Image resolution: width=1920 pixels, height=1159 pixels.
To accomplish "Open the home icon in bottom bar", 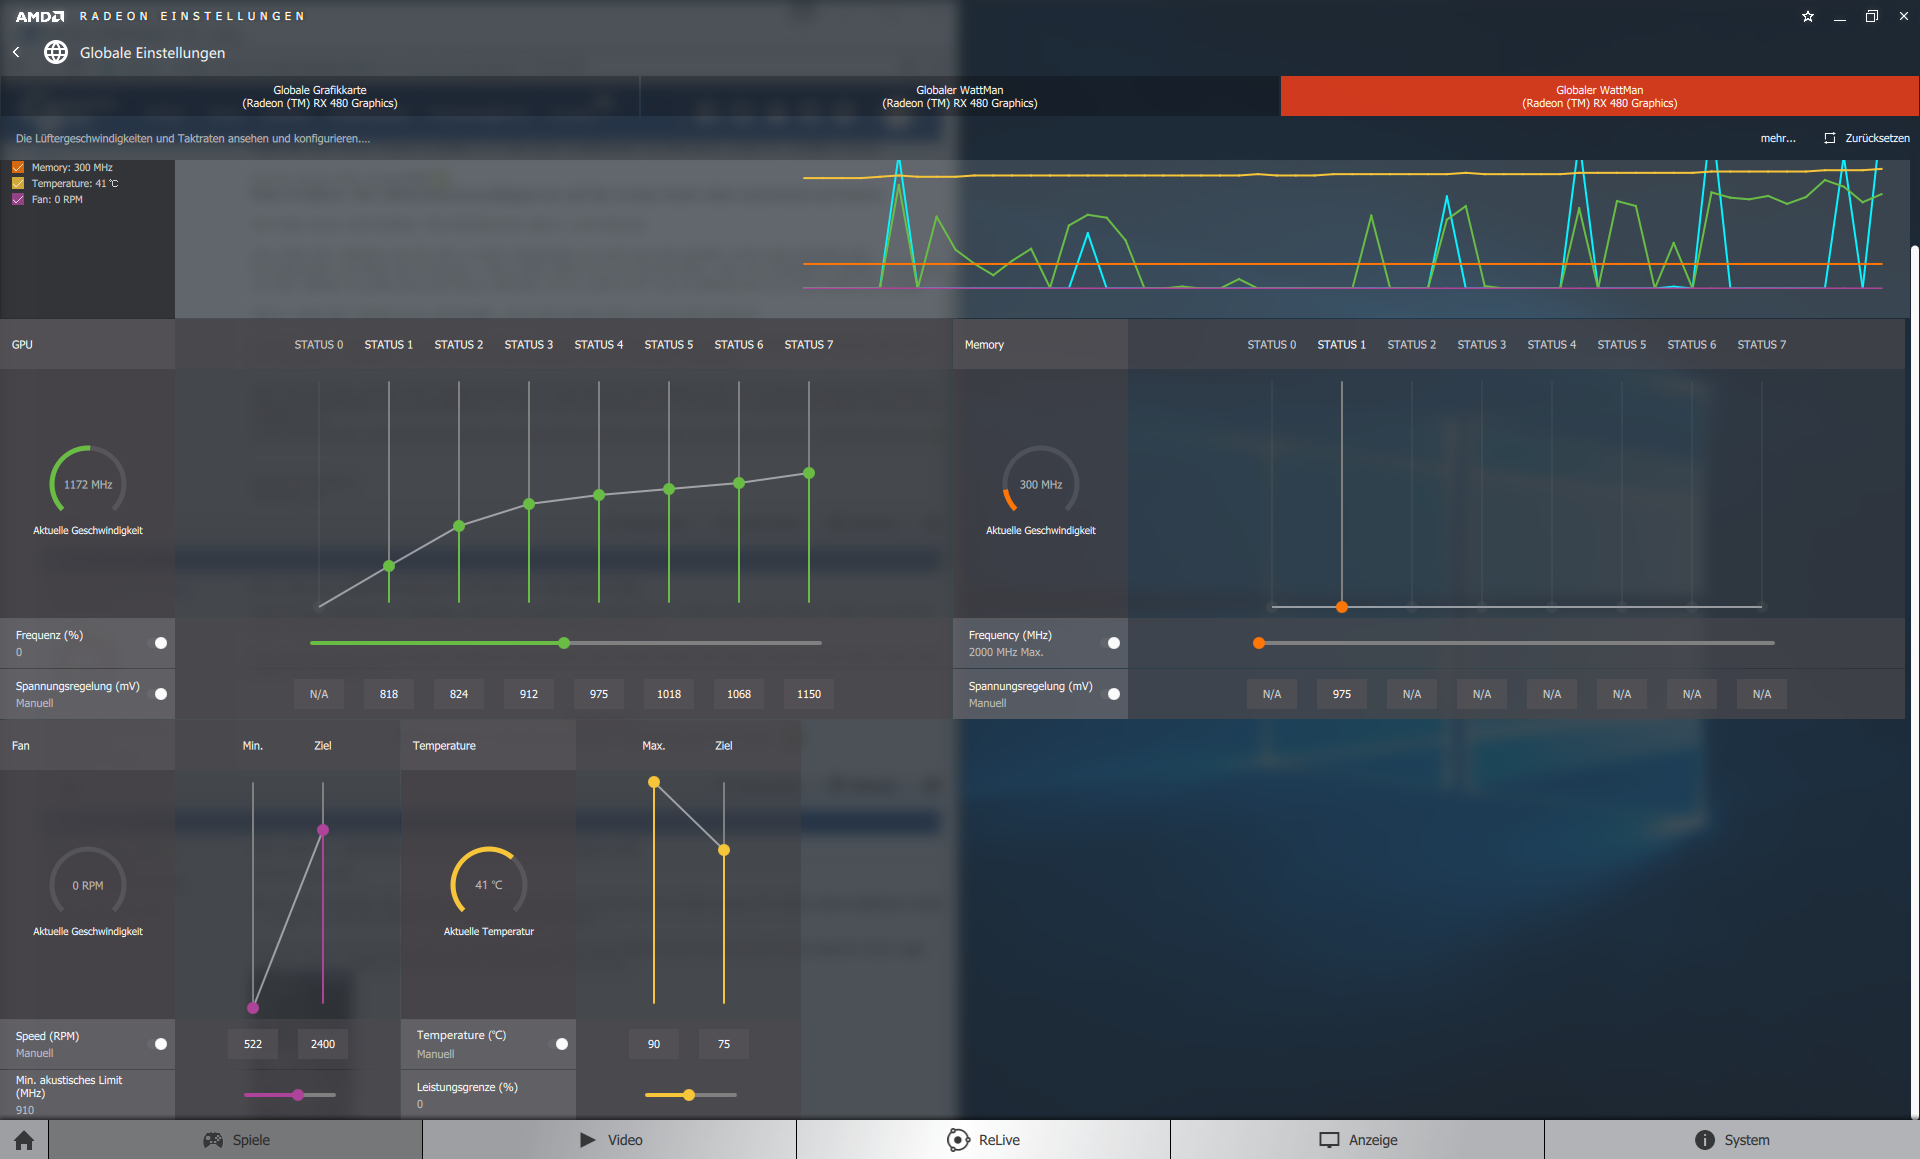I will click(24, 1140).
